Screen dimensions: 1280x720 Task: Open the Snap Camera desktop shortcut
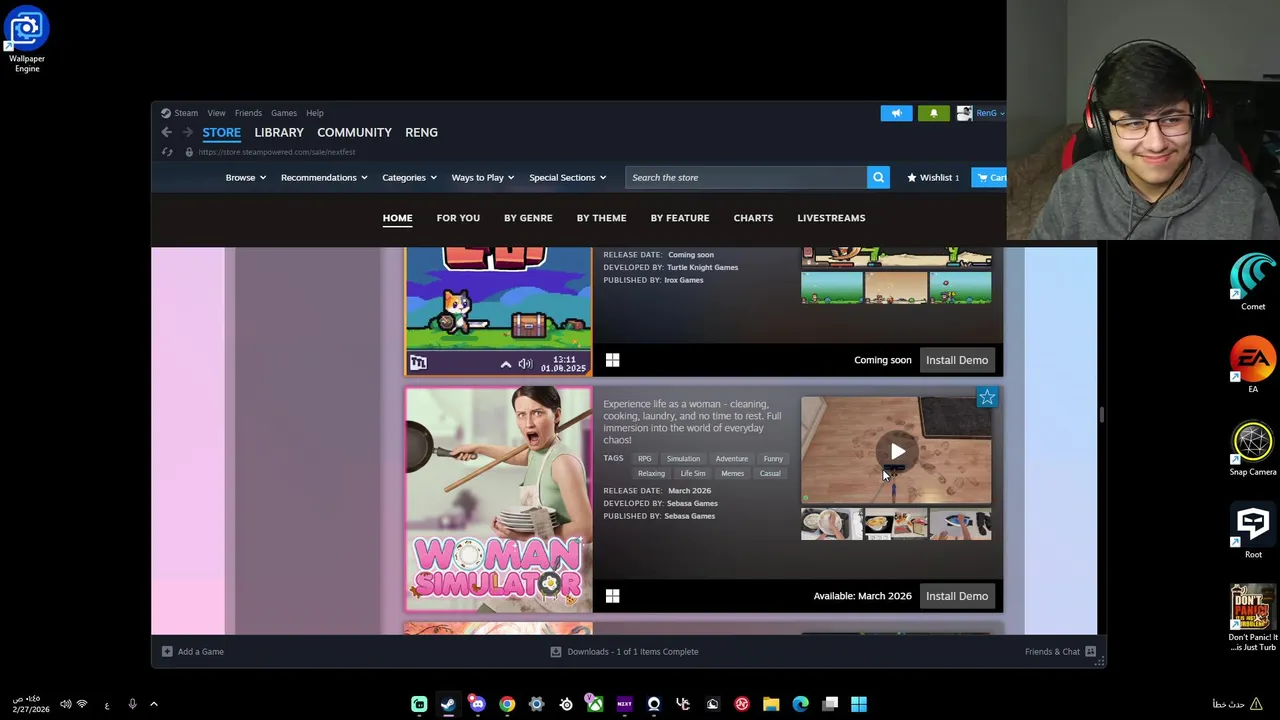1252,449
